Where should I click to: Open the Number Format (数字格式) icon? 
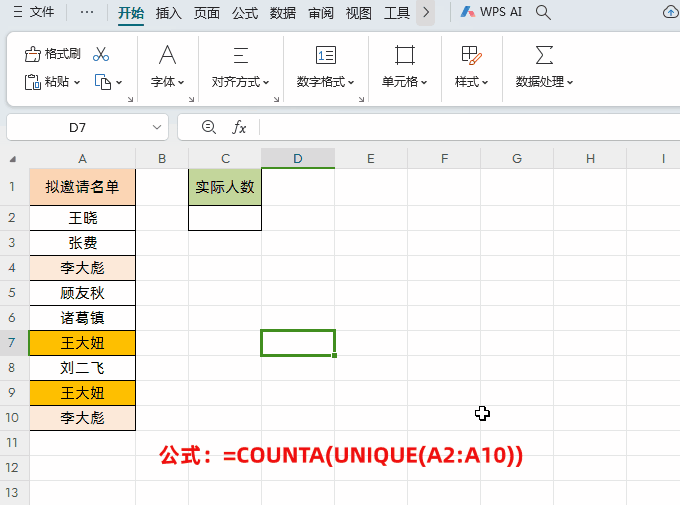[326, 55]
